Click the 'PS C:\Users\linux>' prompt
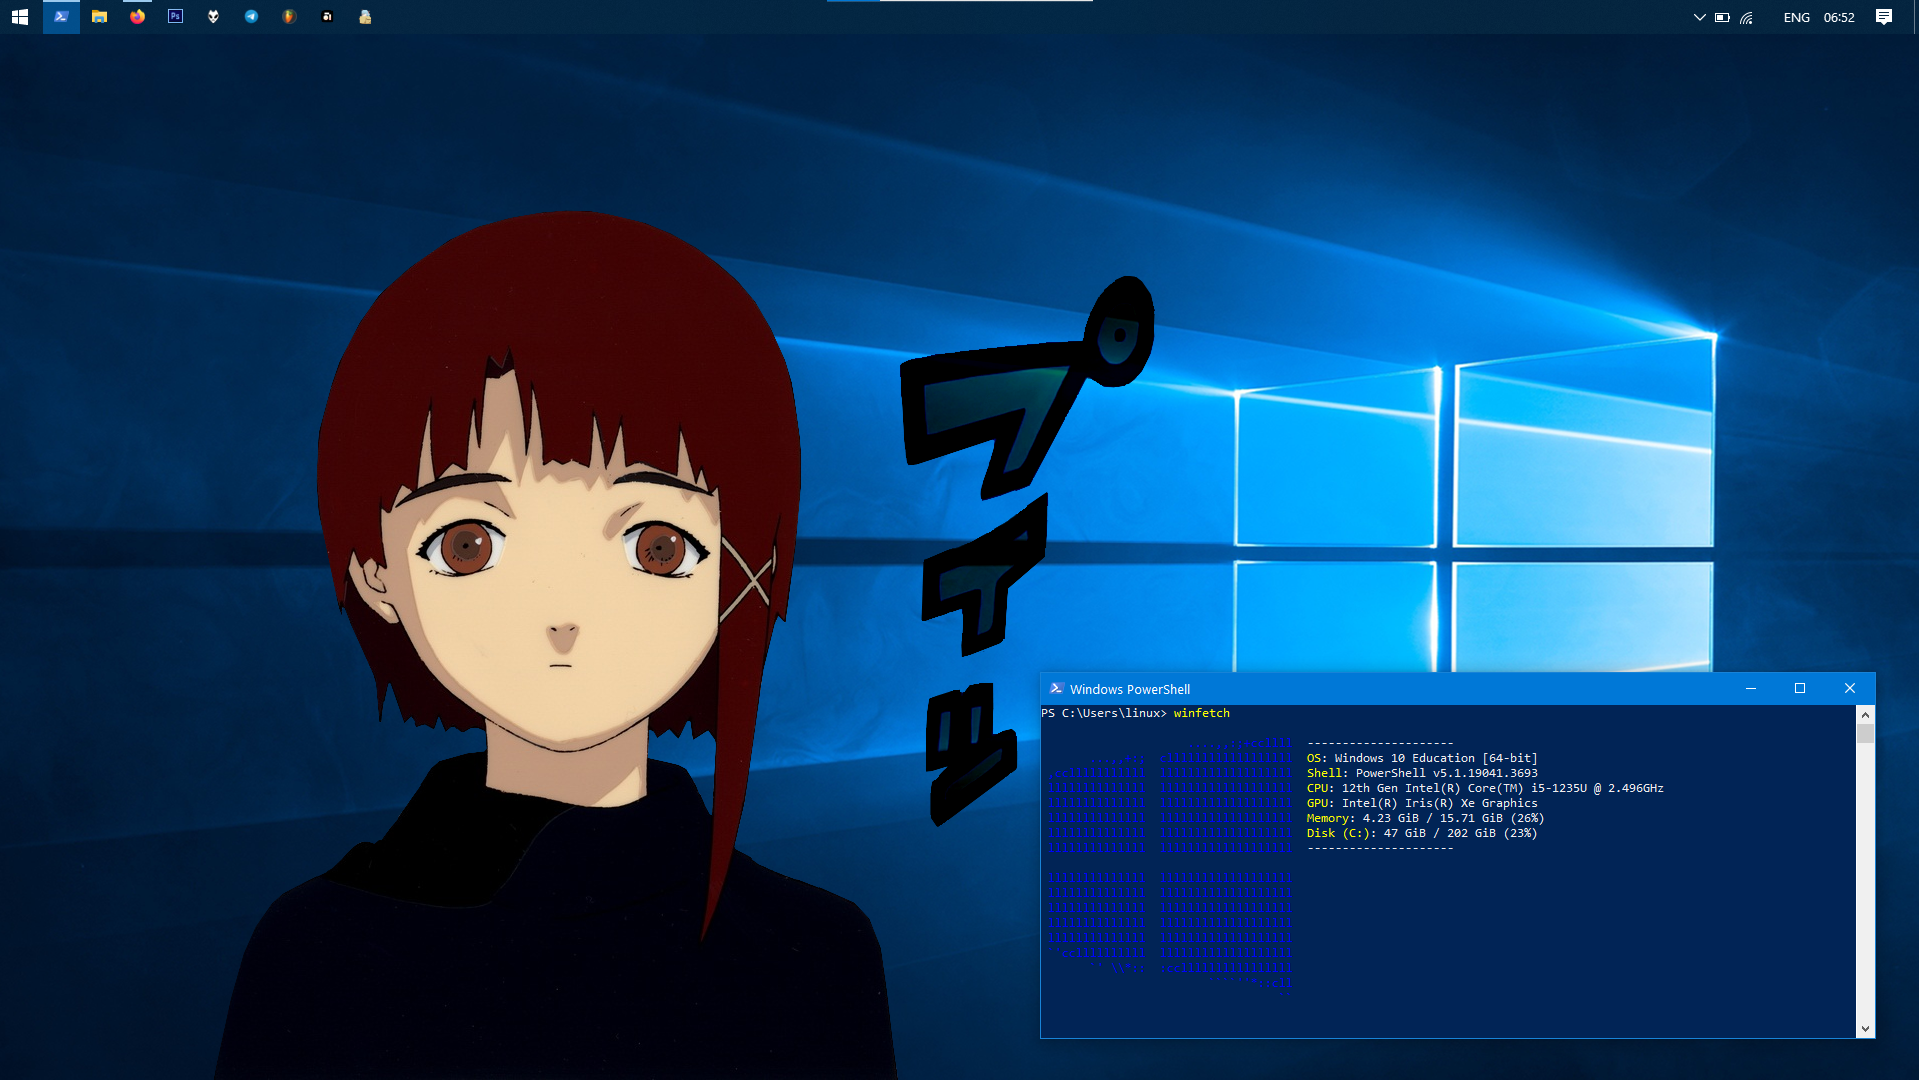This screenshot has height=1080, width=1919. point(1104,713)
